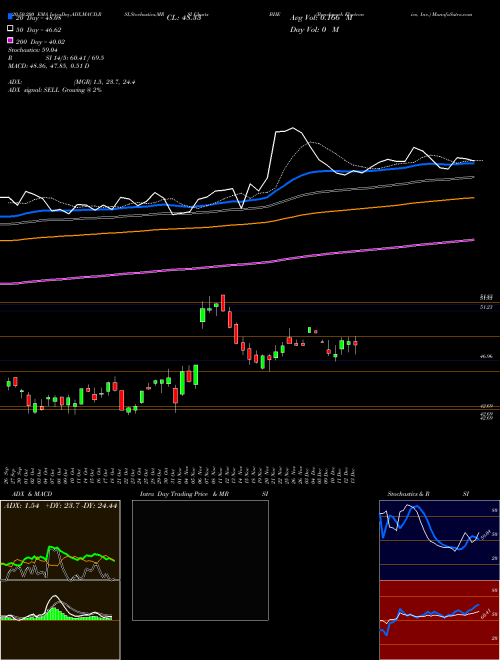Screen dimensions: 500x660
Task: Click the last red candlestick on the chart
Action: click(356, 345)
